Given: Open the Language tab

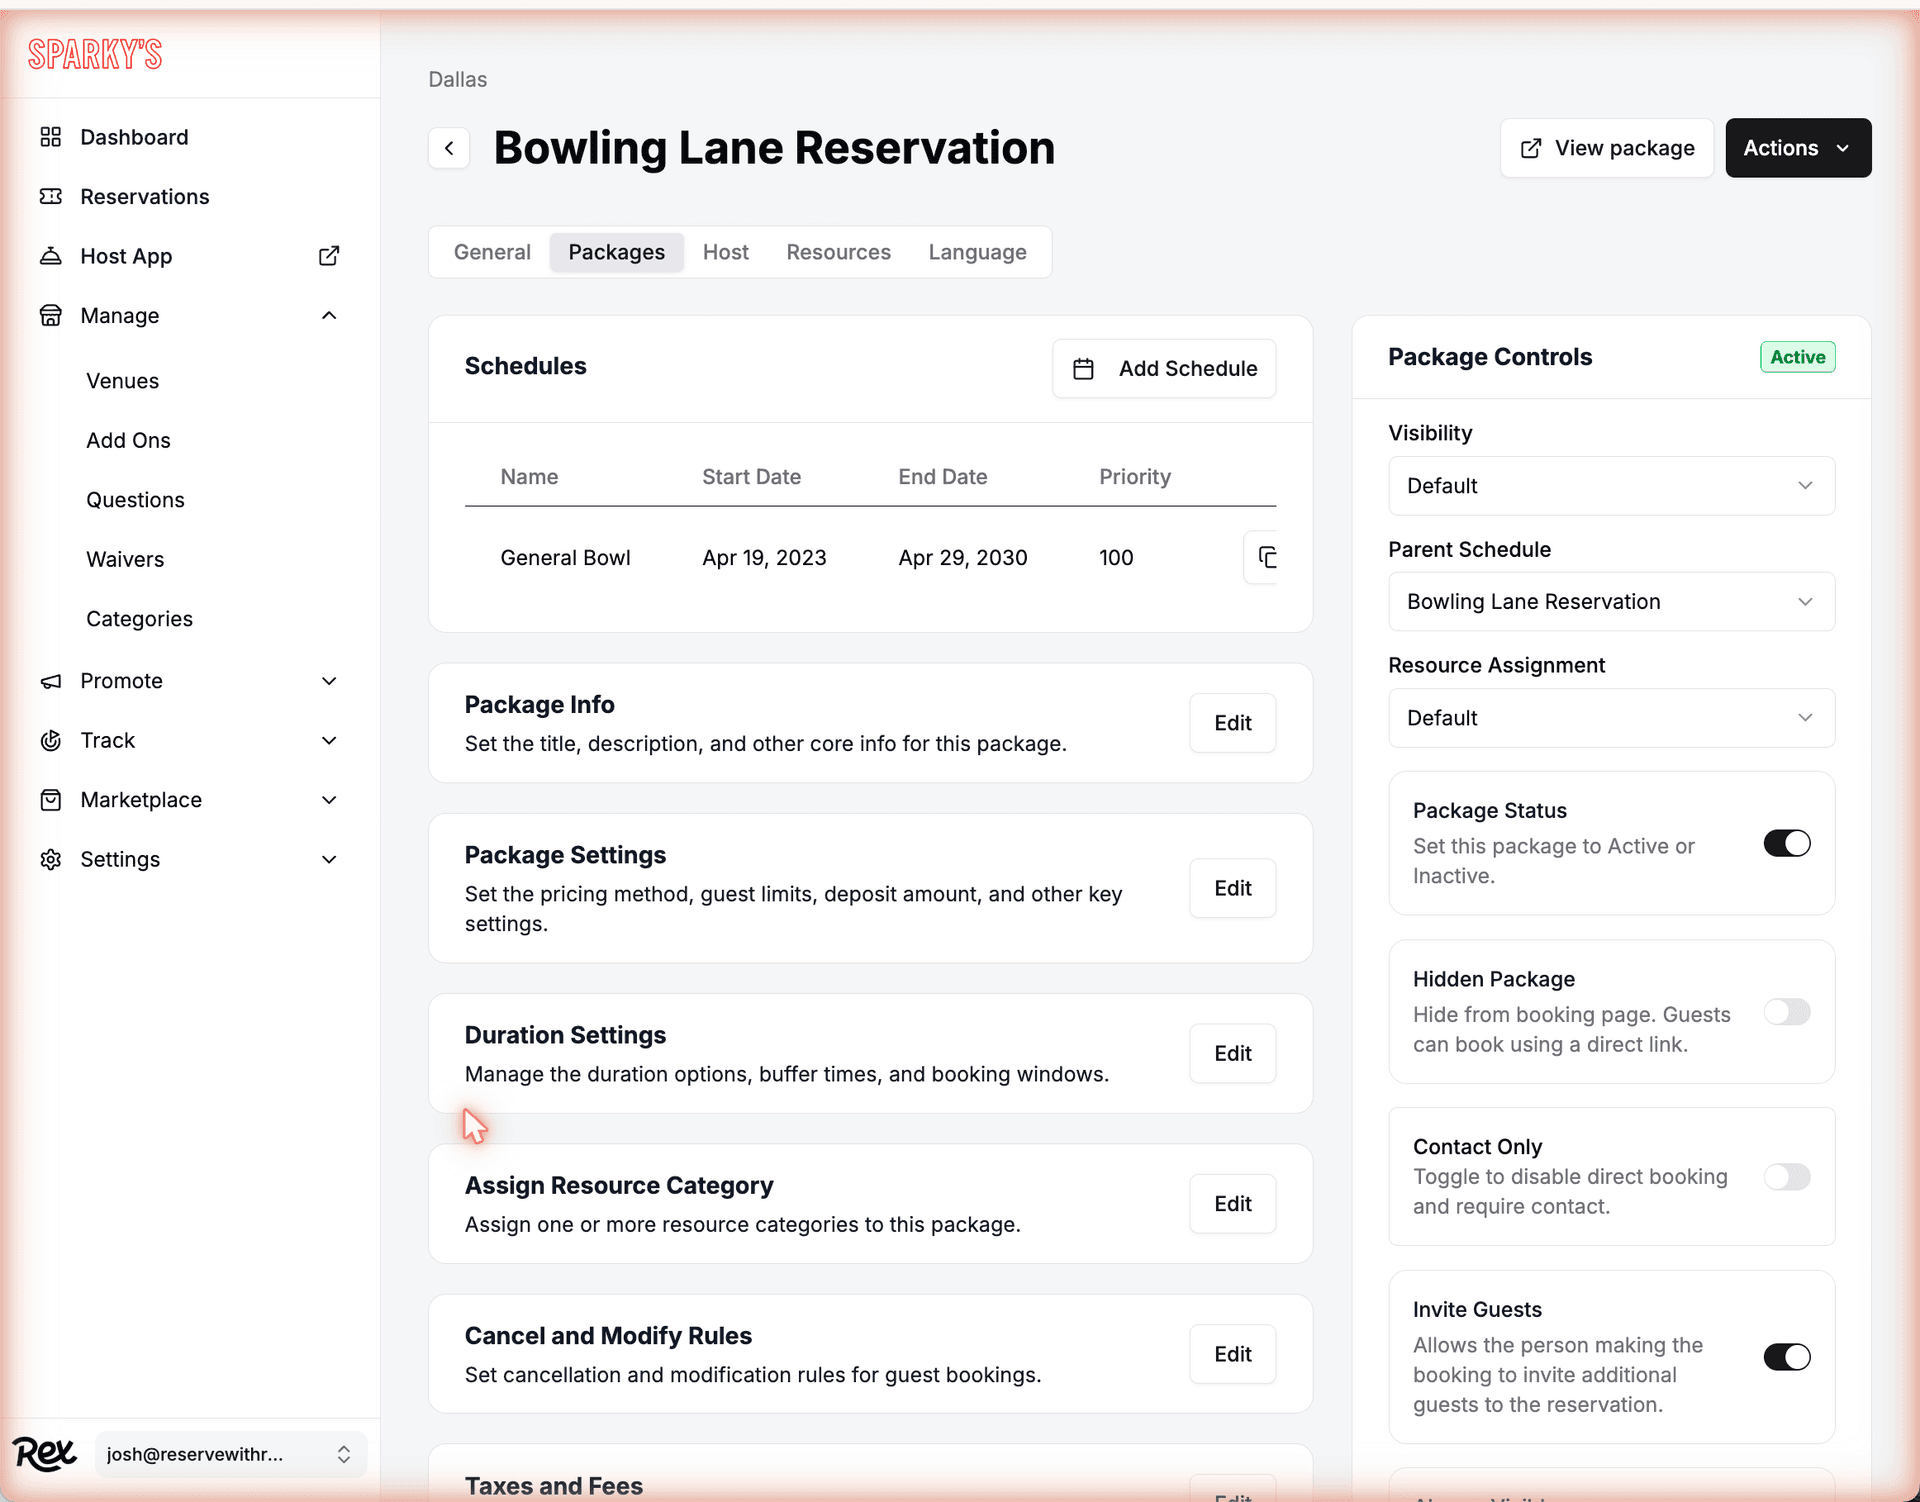Looking at the screenshot, I should click(977, 252).
